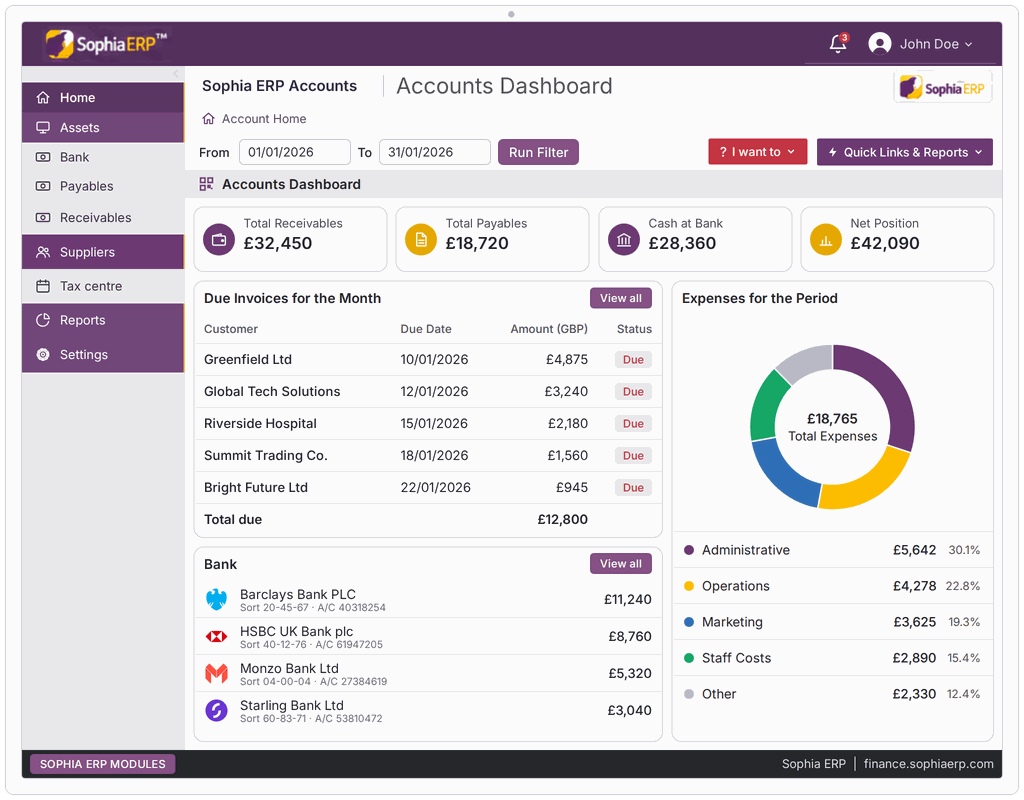This screenshot has width=1024, height=800.
Task: Click the Starling Bank purple logo
Action: click(216, 710)
